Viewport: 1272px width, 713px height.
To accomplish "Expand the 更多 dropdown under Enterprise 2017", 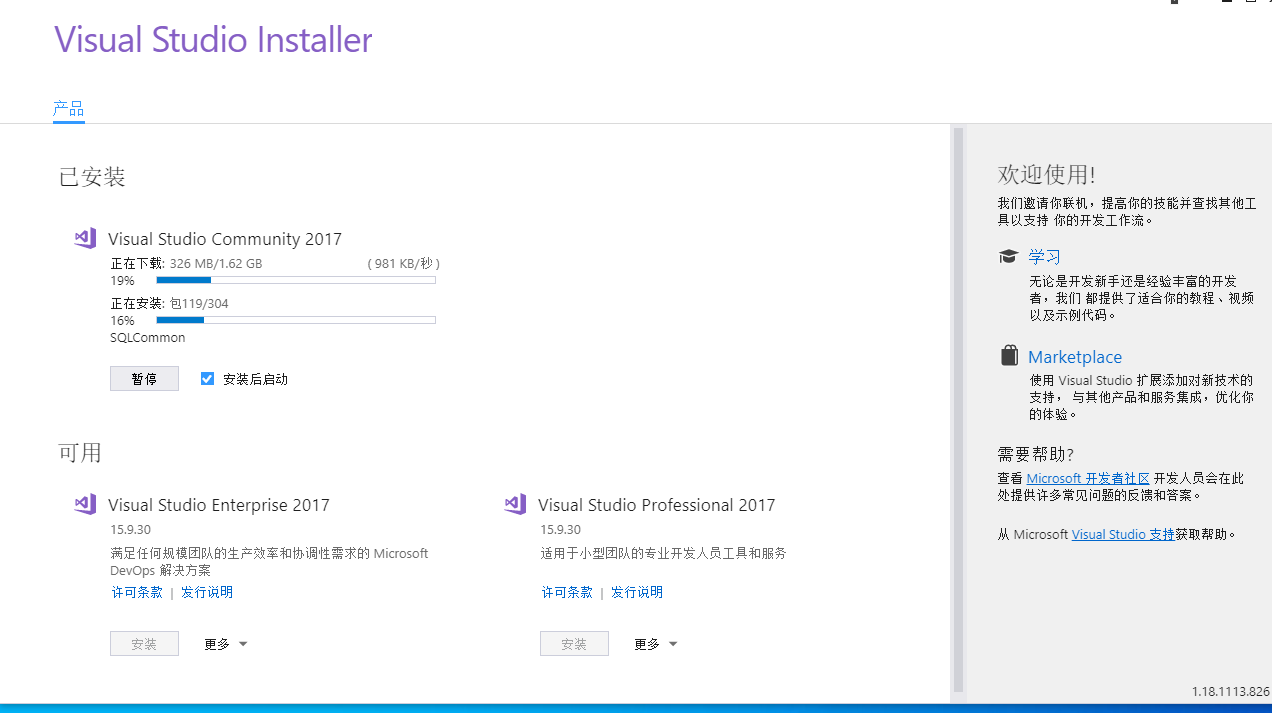I will 225,643.
